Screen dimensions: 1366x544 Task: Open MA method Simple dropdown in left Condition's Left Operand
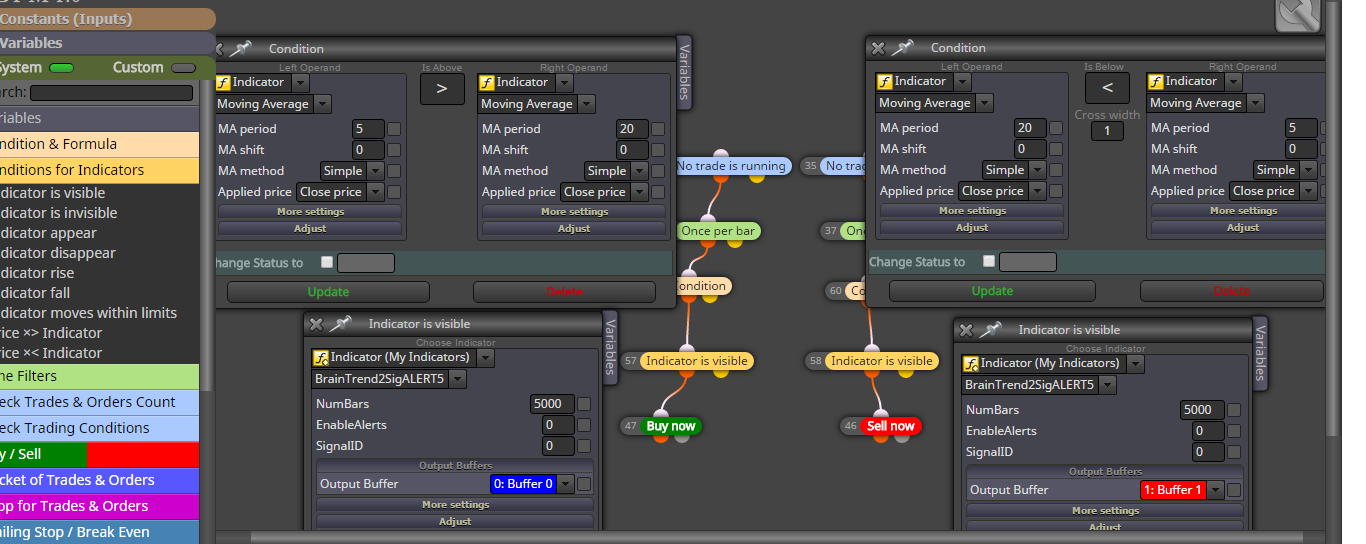tap(375, 171)
